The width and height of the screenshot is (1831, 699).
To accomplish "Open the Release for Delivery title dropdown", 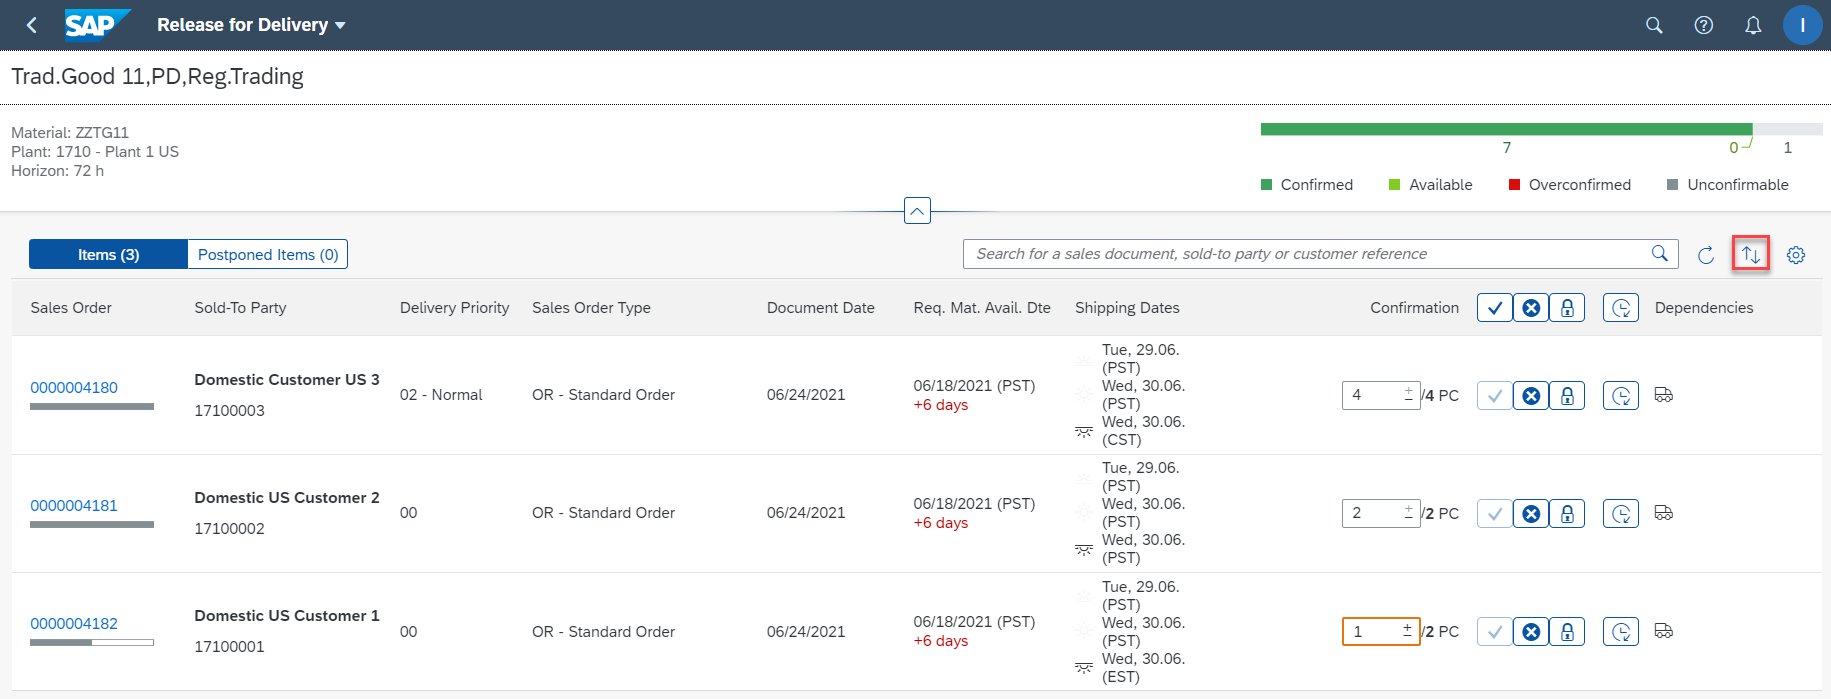I will pyautogui.click(x=251, y=25).
